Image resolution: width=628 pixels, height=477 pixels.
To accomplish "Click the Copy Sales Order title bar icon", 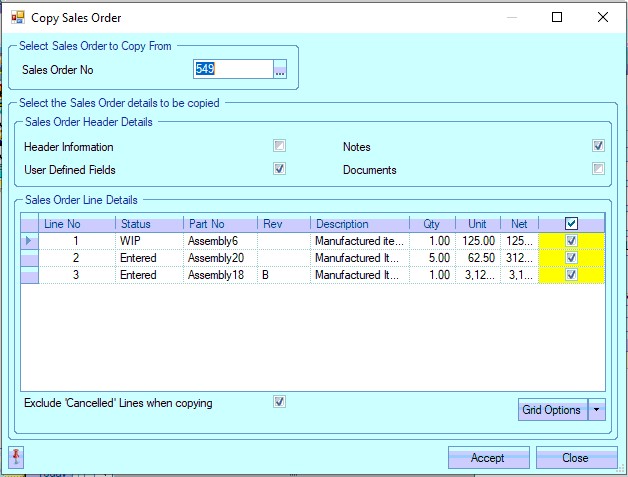I will [x=18, y=17].
